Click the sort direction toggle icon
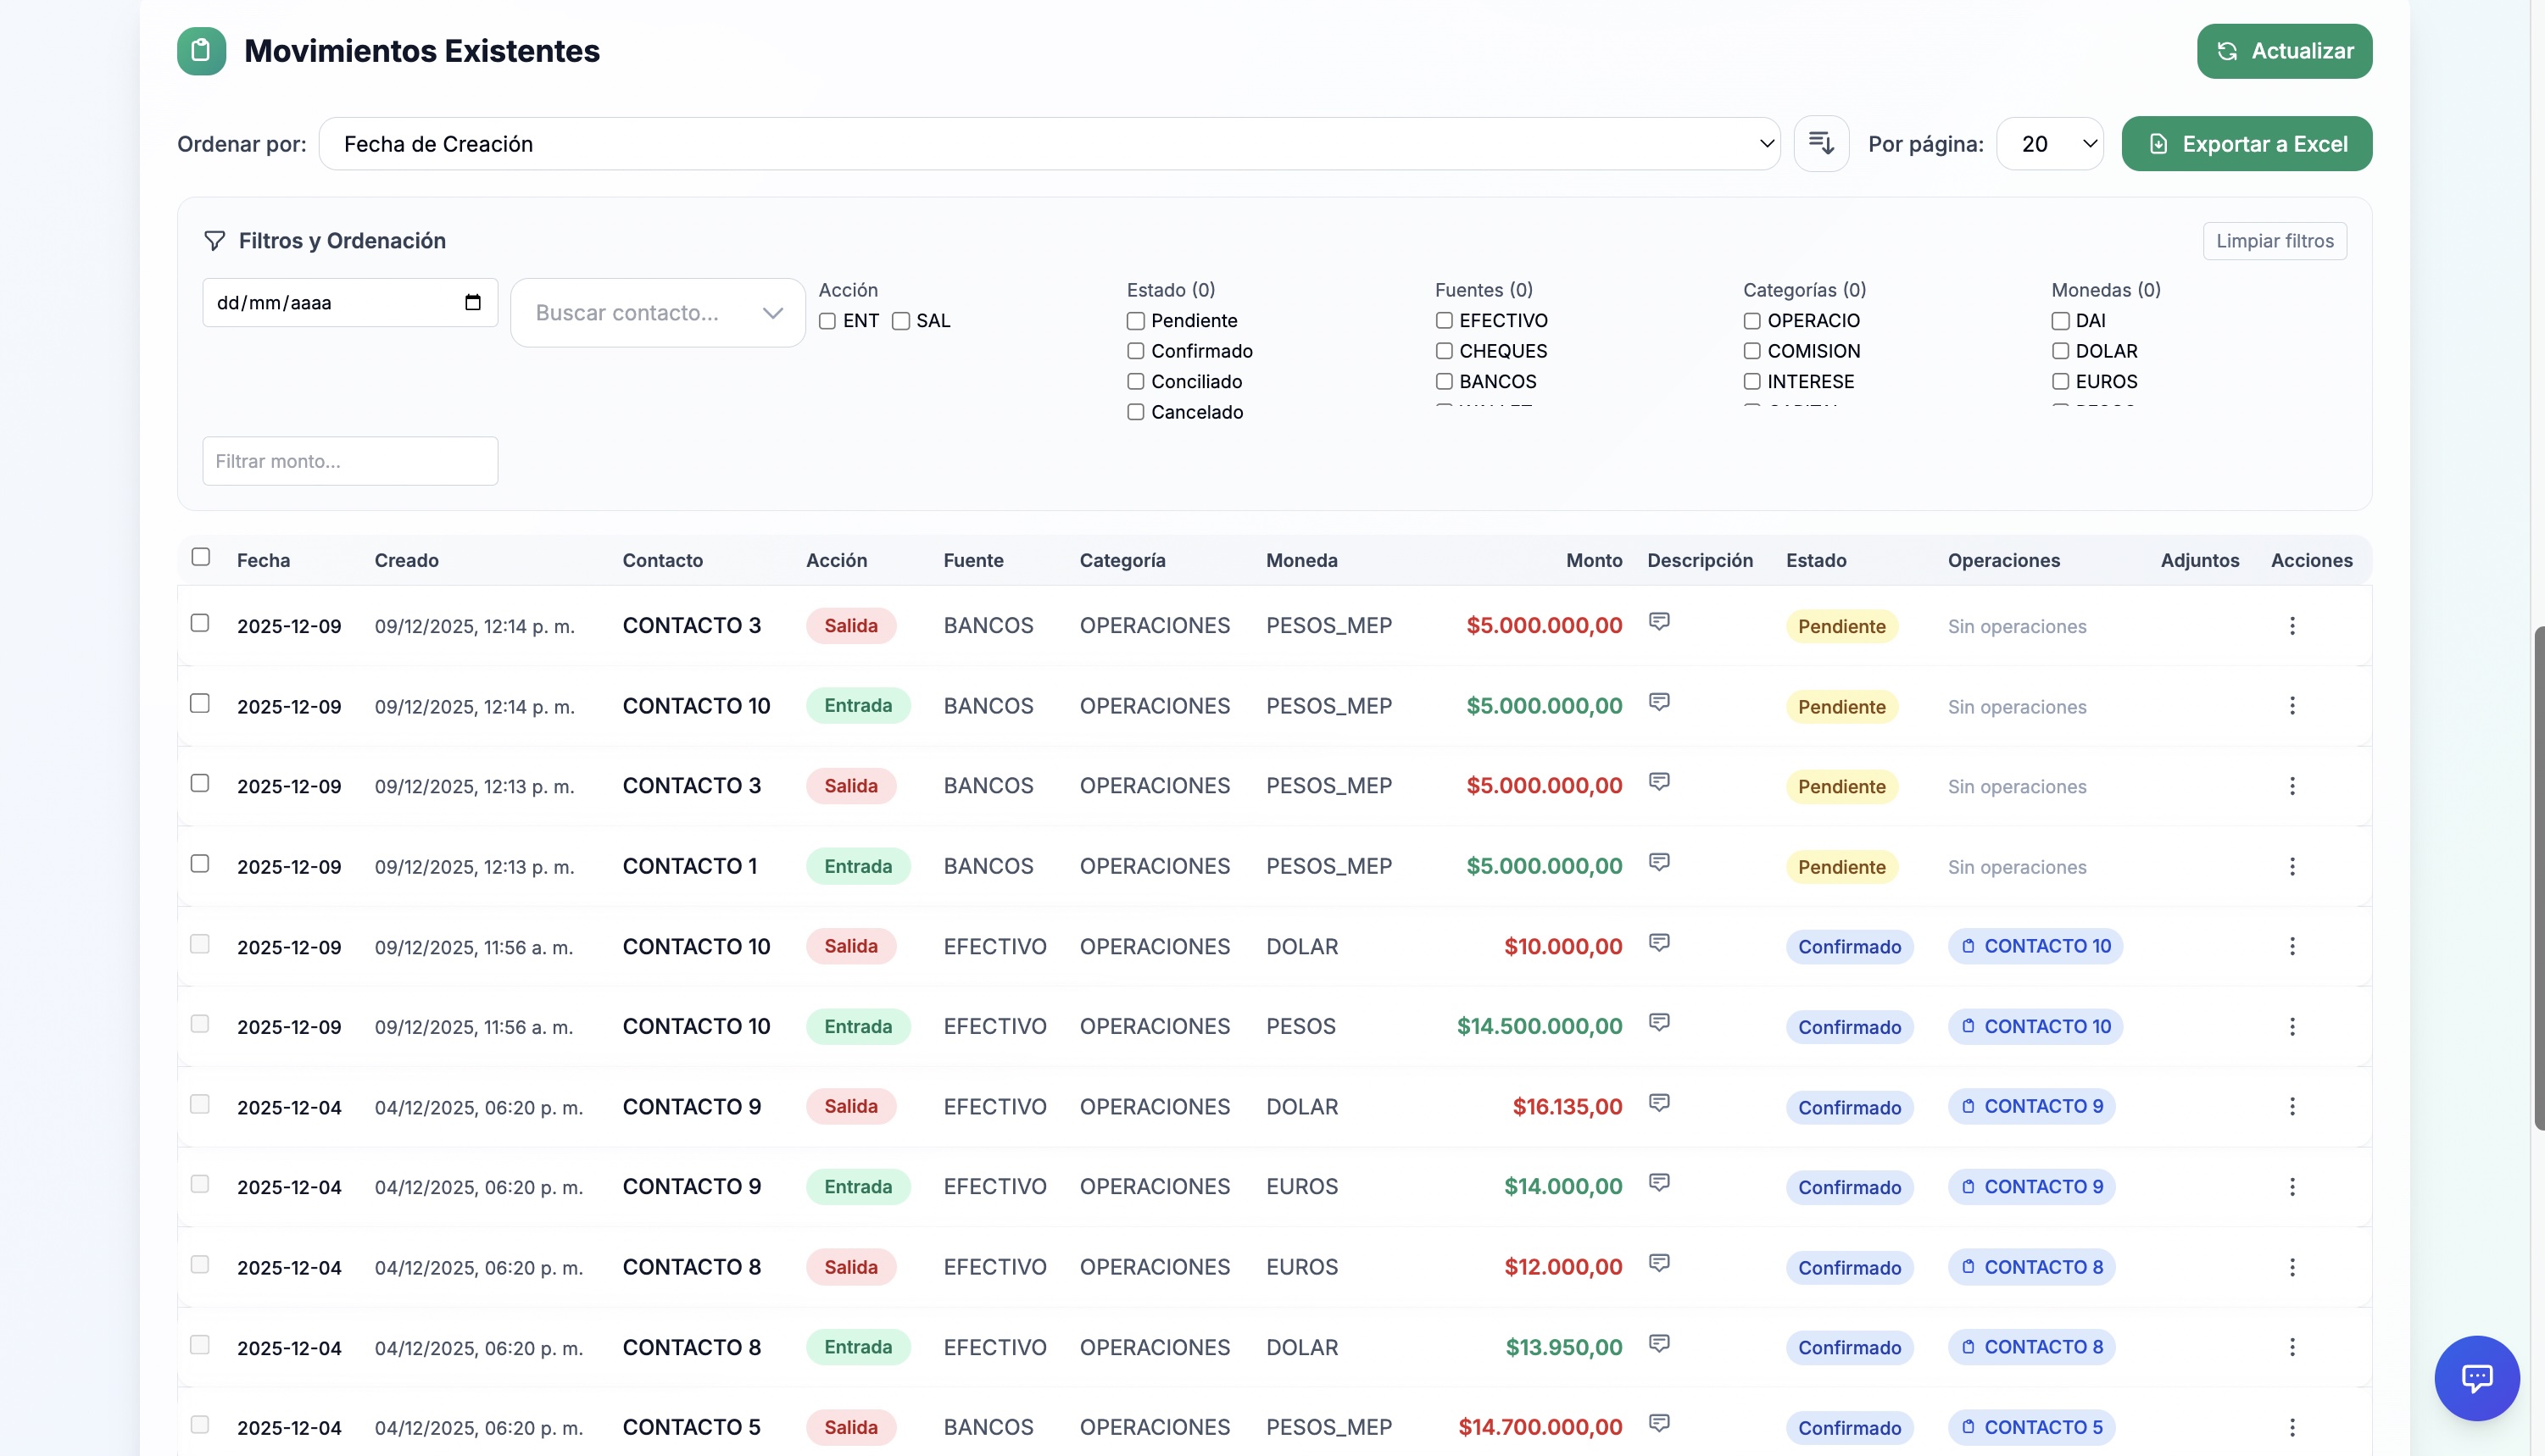2545x1456 pixels. 1821,143
